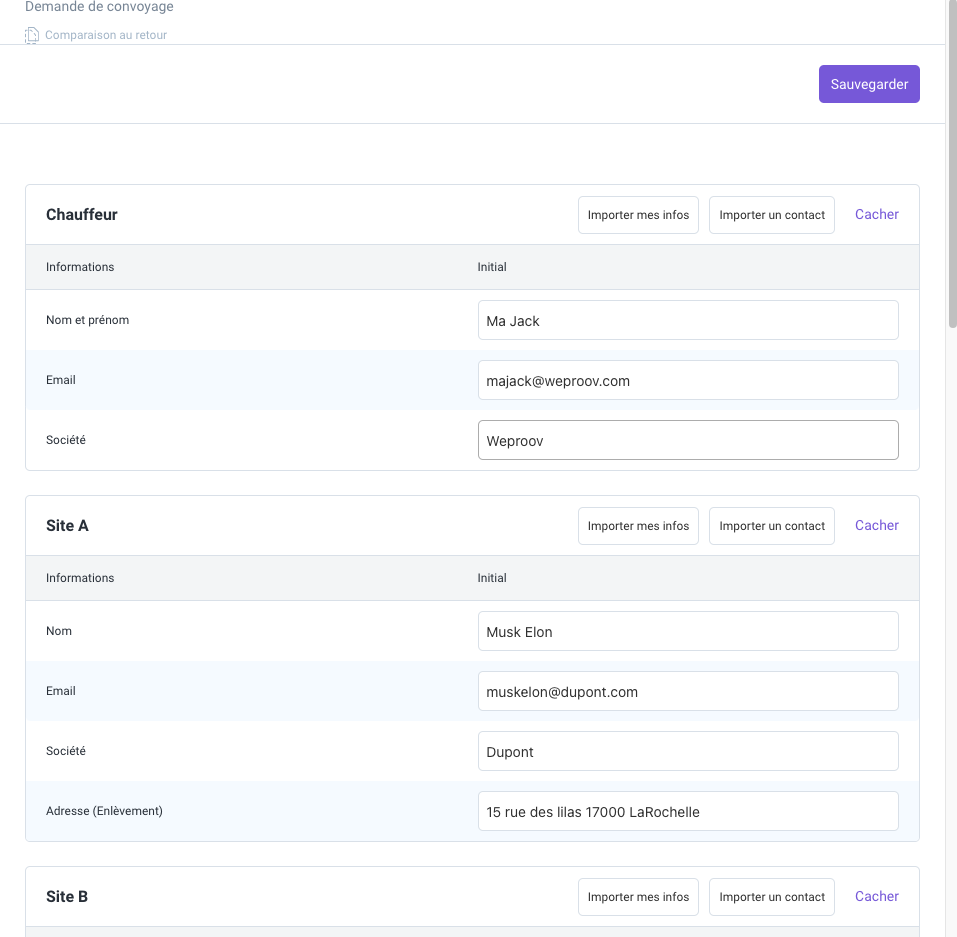957x937 pixels.
Task: Click the Chauffeur Nom et prénom field
Action: 688,321
